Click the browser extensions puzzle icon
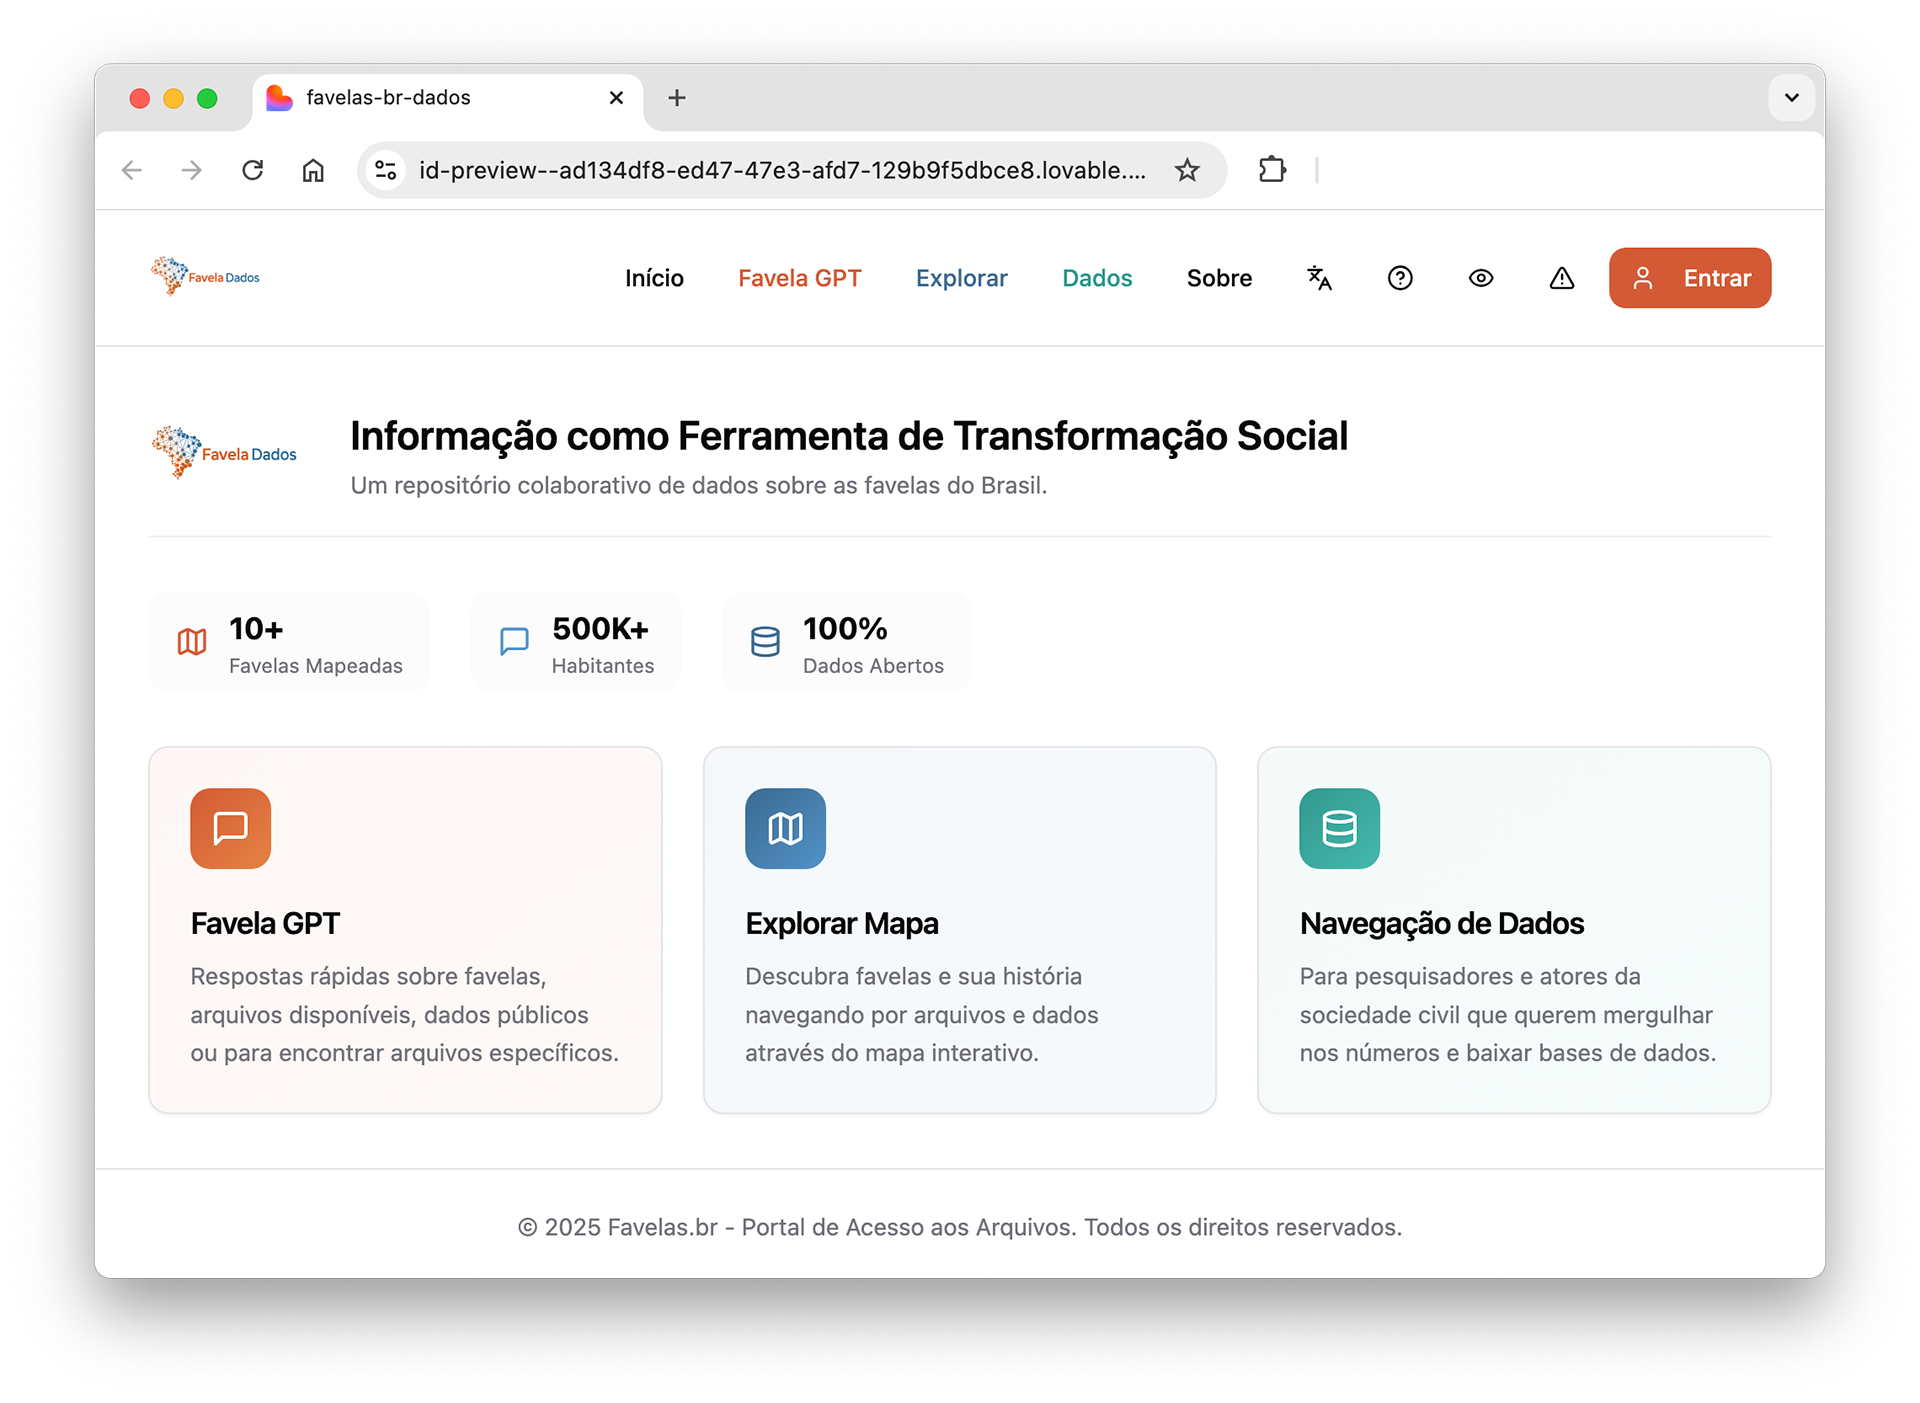1920x1403 pixels. pyautogui.click(x=1272, y=170)
